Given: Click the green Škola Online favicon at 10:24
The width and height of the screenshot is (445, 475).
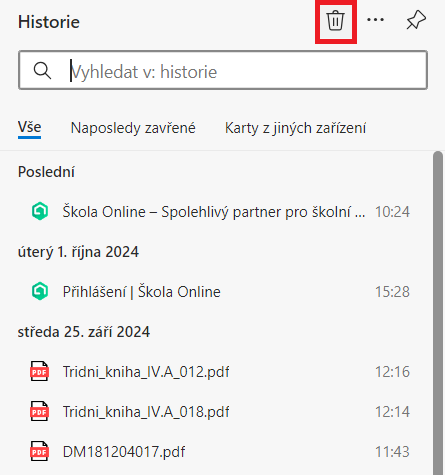Looking at the screenshot, I should 40,211.
